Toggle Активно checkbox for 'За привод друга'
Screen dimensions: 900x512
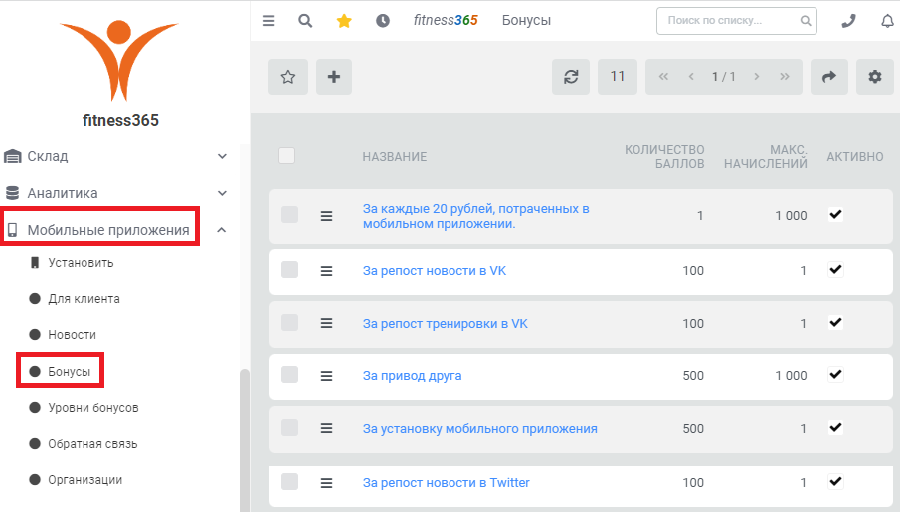[x=835, y=375]
